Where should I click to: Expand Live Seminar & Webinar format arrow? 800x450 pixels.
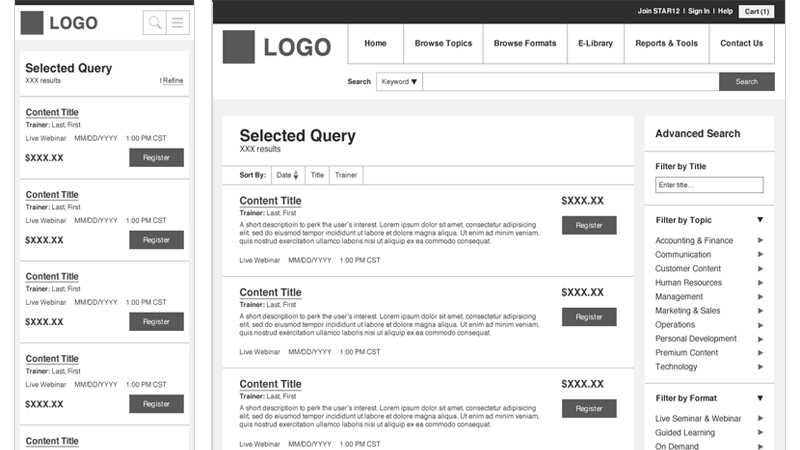[760, 418]
